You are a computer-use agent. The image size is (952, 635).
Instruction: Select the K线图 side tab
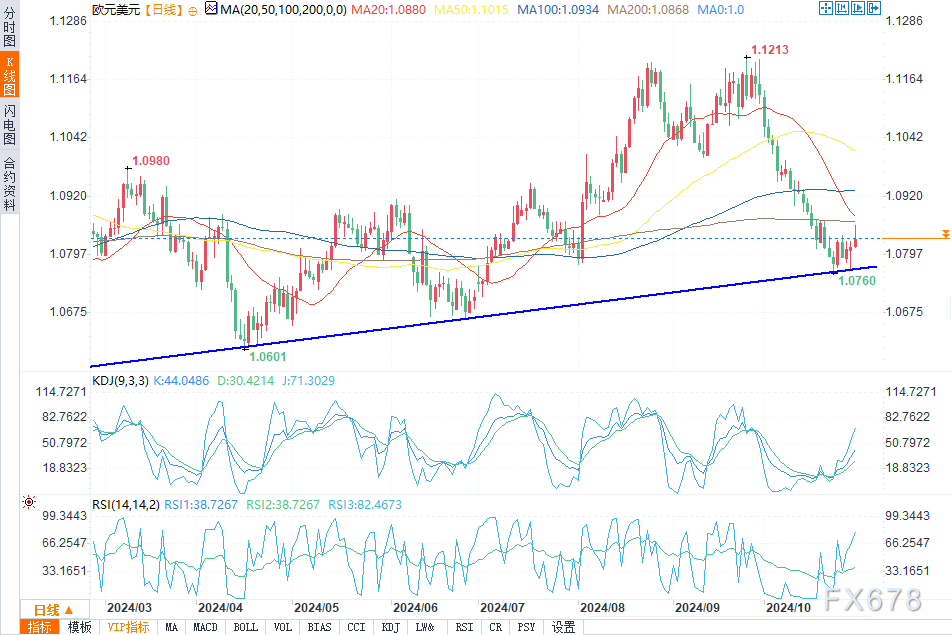[x=9, y=75]
